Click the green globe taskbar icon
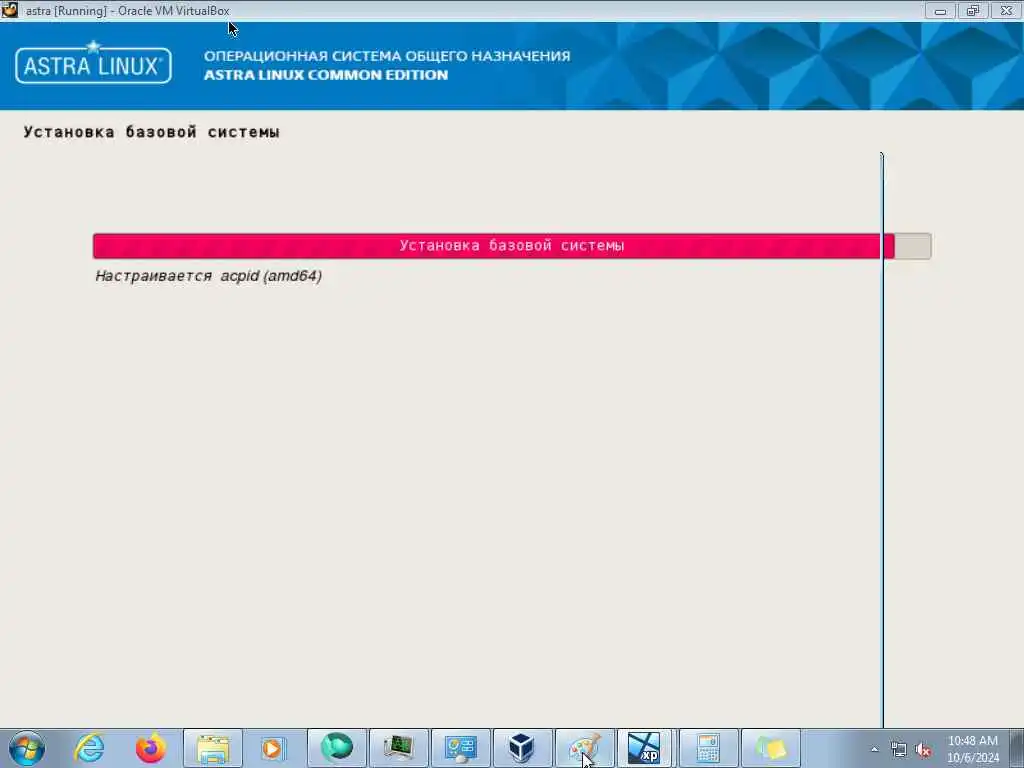Screen dimensions: 1024x768 click(x=336, y=748)
